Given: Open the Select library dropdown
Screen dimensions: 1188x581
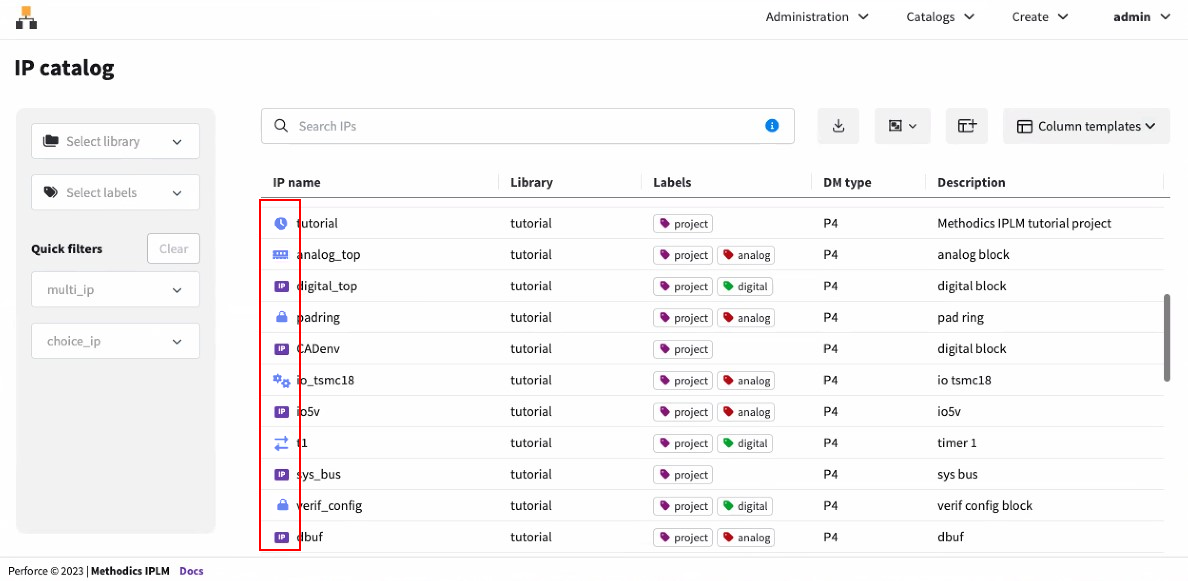Looking at the screenshot, I should pos(115,142).
